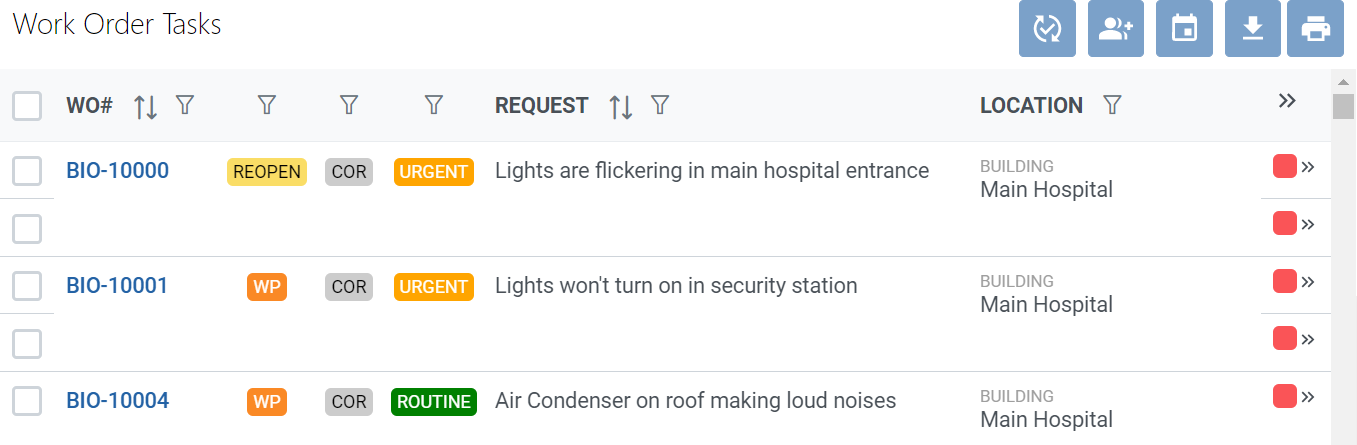1357x445 pixels.
Task: Click the assign user icon
Action: (x=1116, y=29)
